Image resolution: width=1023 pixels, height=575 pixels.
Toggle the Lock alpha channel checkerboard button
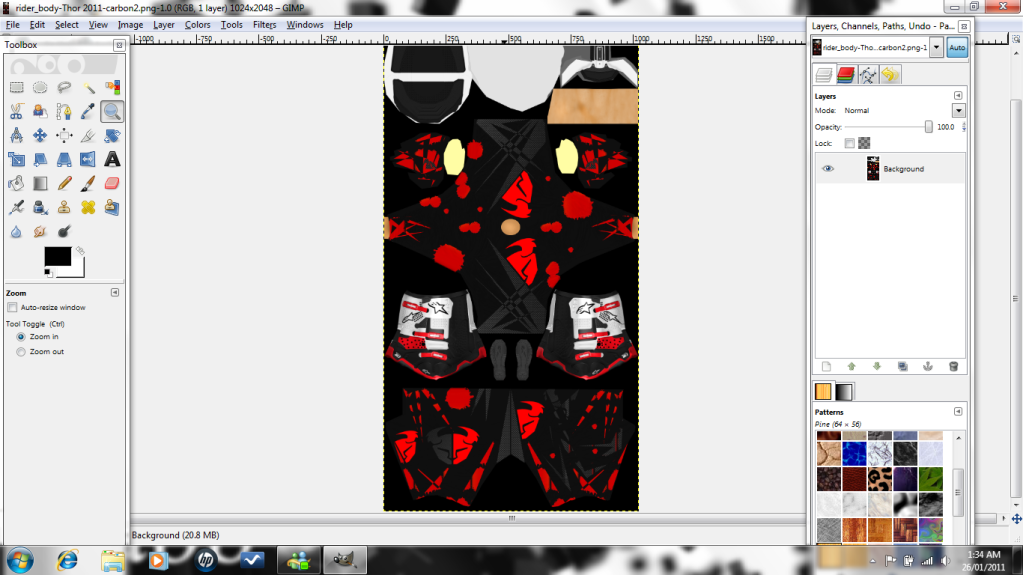tap(864, 143)
